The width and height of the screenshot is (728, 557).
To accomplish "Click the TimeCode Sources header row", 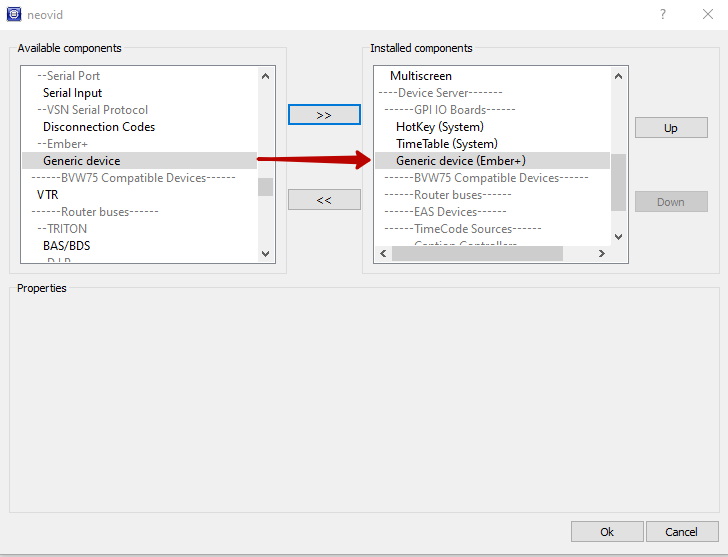I will pyautogui.click(x=492, y=228).
